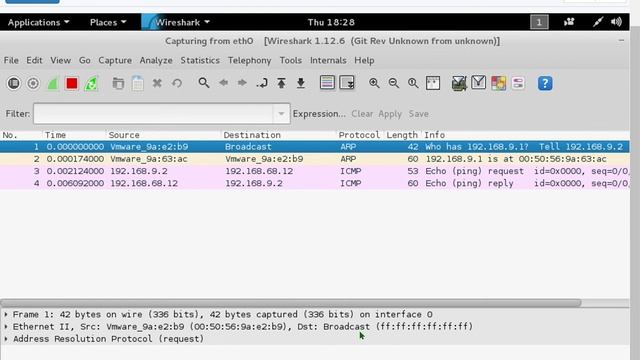640x360 pixels.
Task: Expand the Frame 1 details row
Action: pyautogui.click(x=6, y=314)
